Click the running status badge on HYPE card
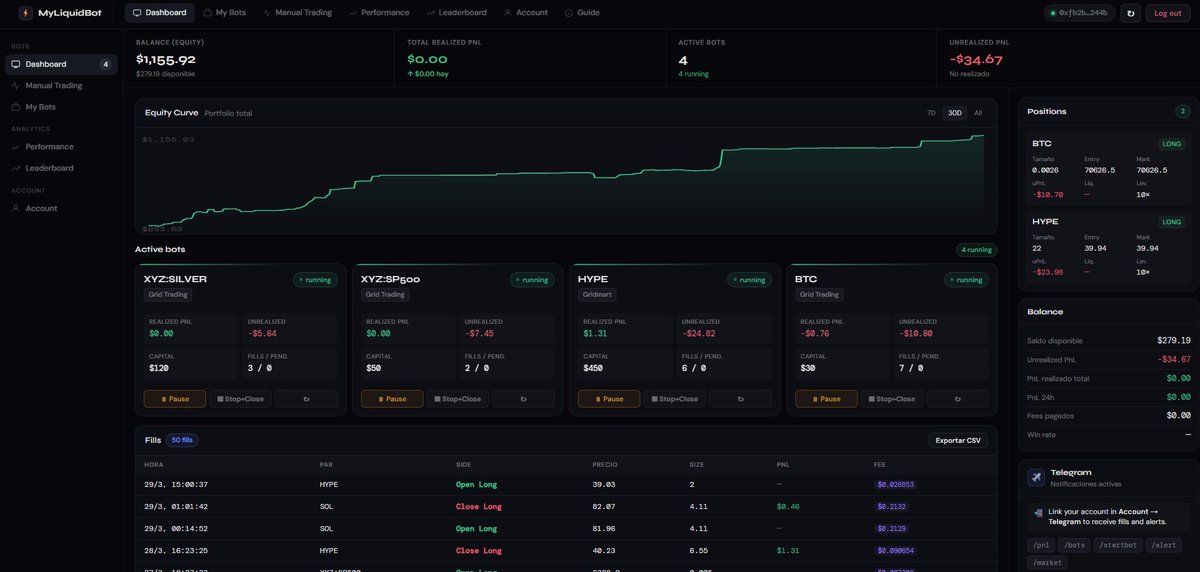 (749, 280)
